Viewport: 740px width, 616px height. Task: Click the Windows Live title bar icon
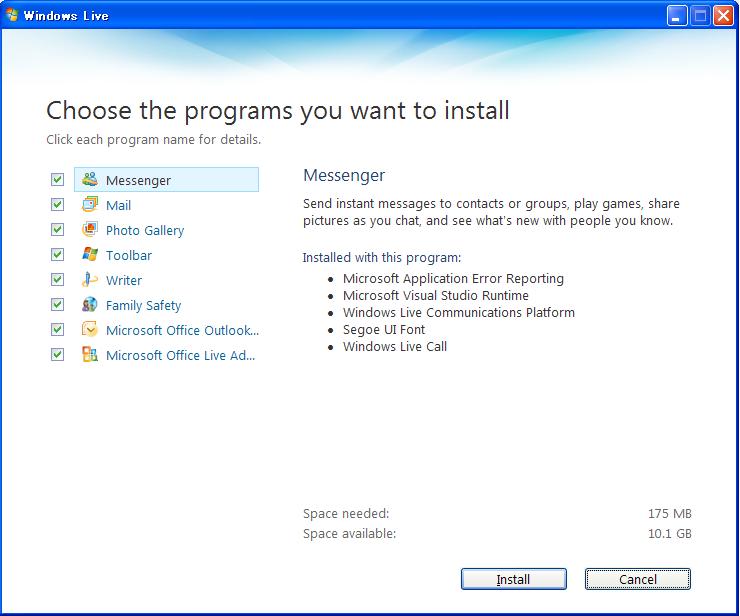click(x=12, y=15)
